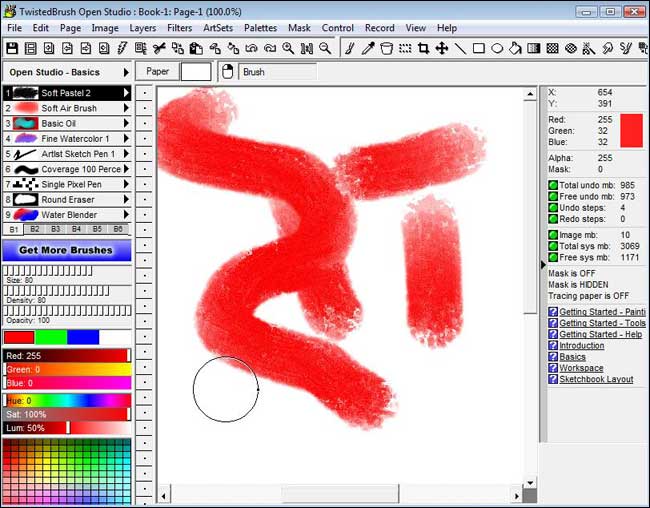Click the Paper button
The width and height of the screenshot is (650, 508).
pyautogui.click(x=158, y=71)
